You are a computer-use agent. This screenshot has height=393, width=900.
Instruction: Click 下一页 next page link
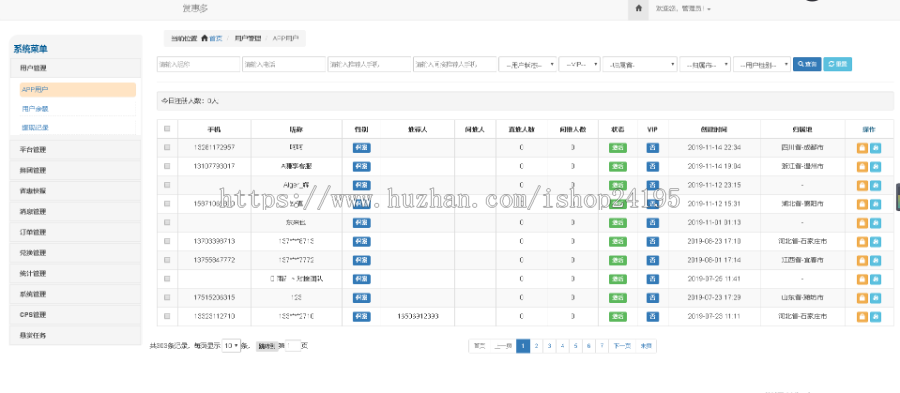[622, 346]
